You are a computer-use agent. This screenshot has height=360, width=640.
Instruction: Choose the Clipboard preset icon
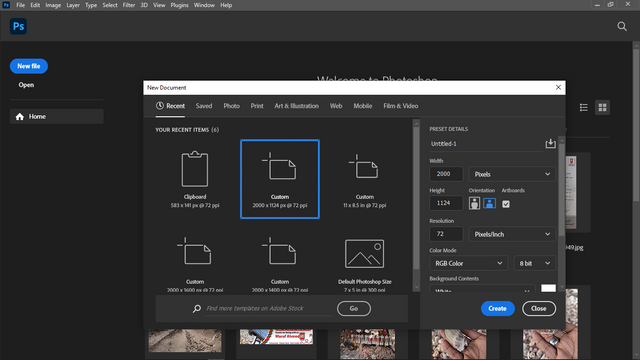(195, 169)
